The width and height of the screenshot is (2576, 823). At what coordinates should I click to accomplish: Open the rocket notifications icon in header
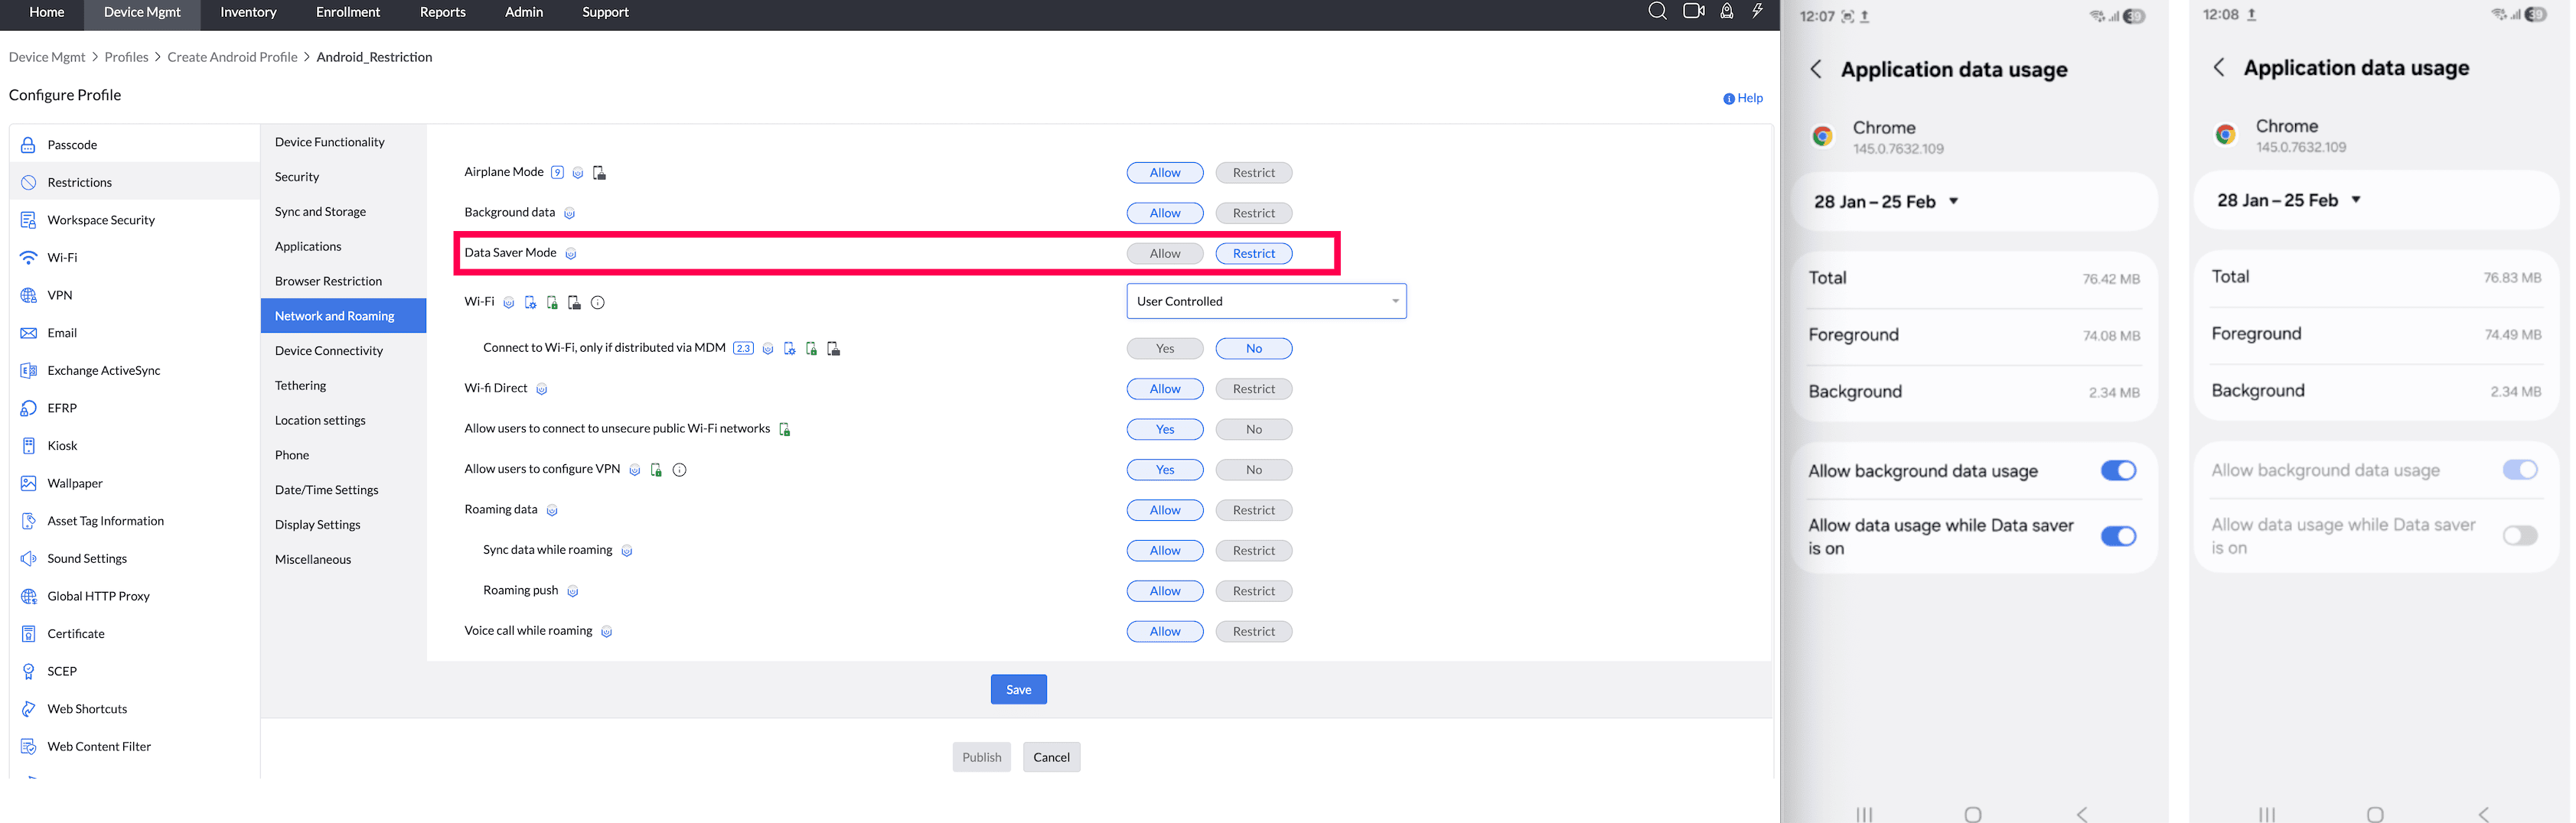(x=1726, y=11)
